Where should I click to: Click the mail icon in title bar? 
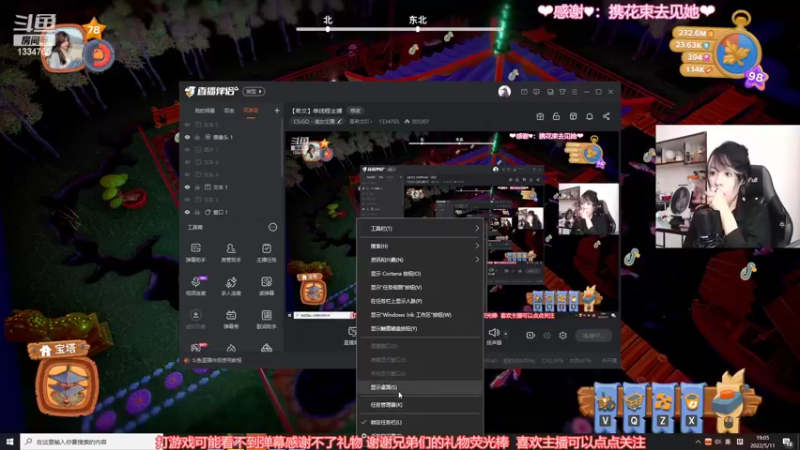pos(524,92)
